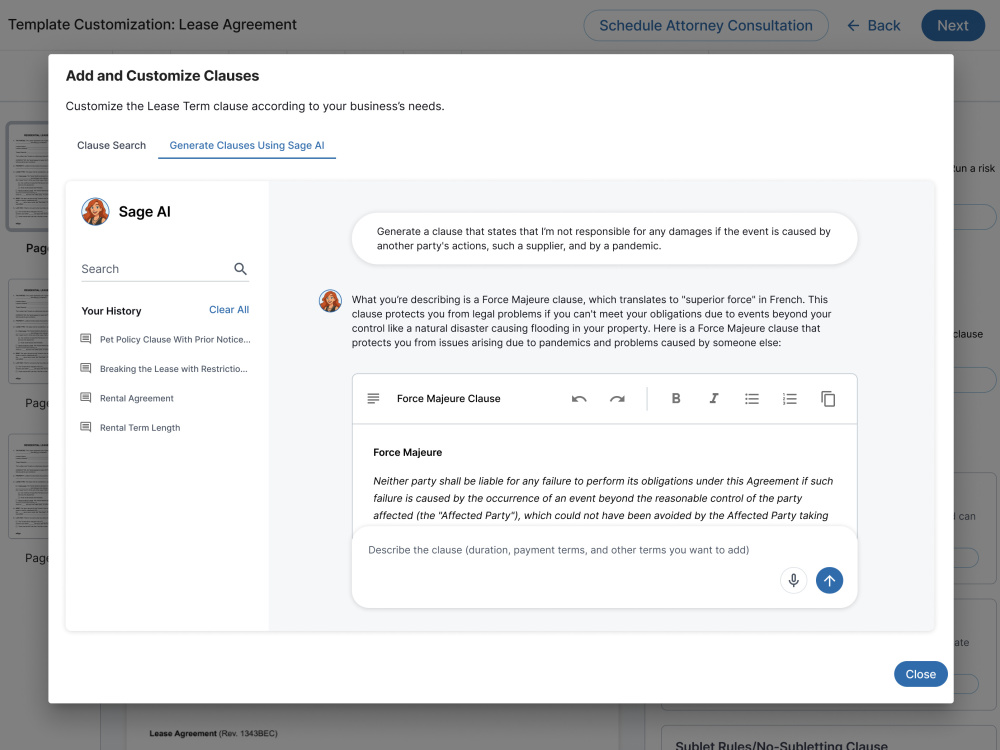Click the Force Majeure Clause editor title

(x=448, y=399)
